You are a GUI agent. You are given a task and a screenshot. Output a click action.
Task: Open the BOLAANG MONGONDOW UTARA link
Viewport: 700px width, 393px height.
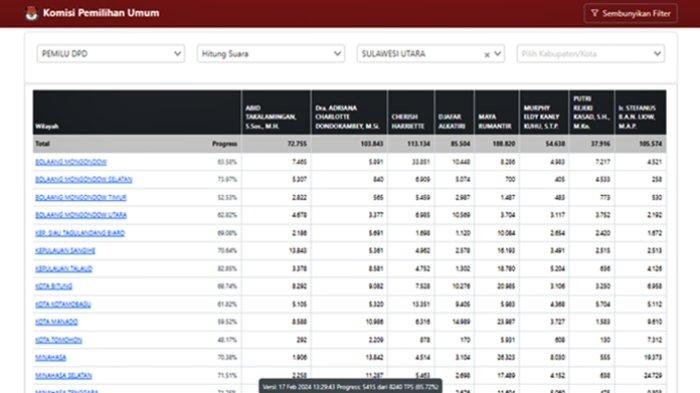click(81, 215)
